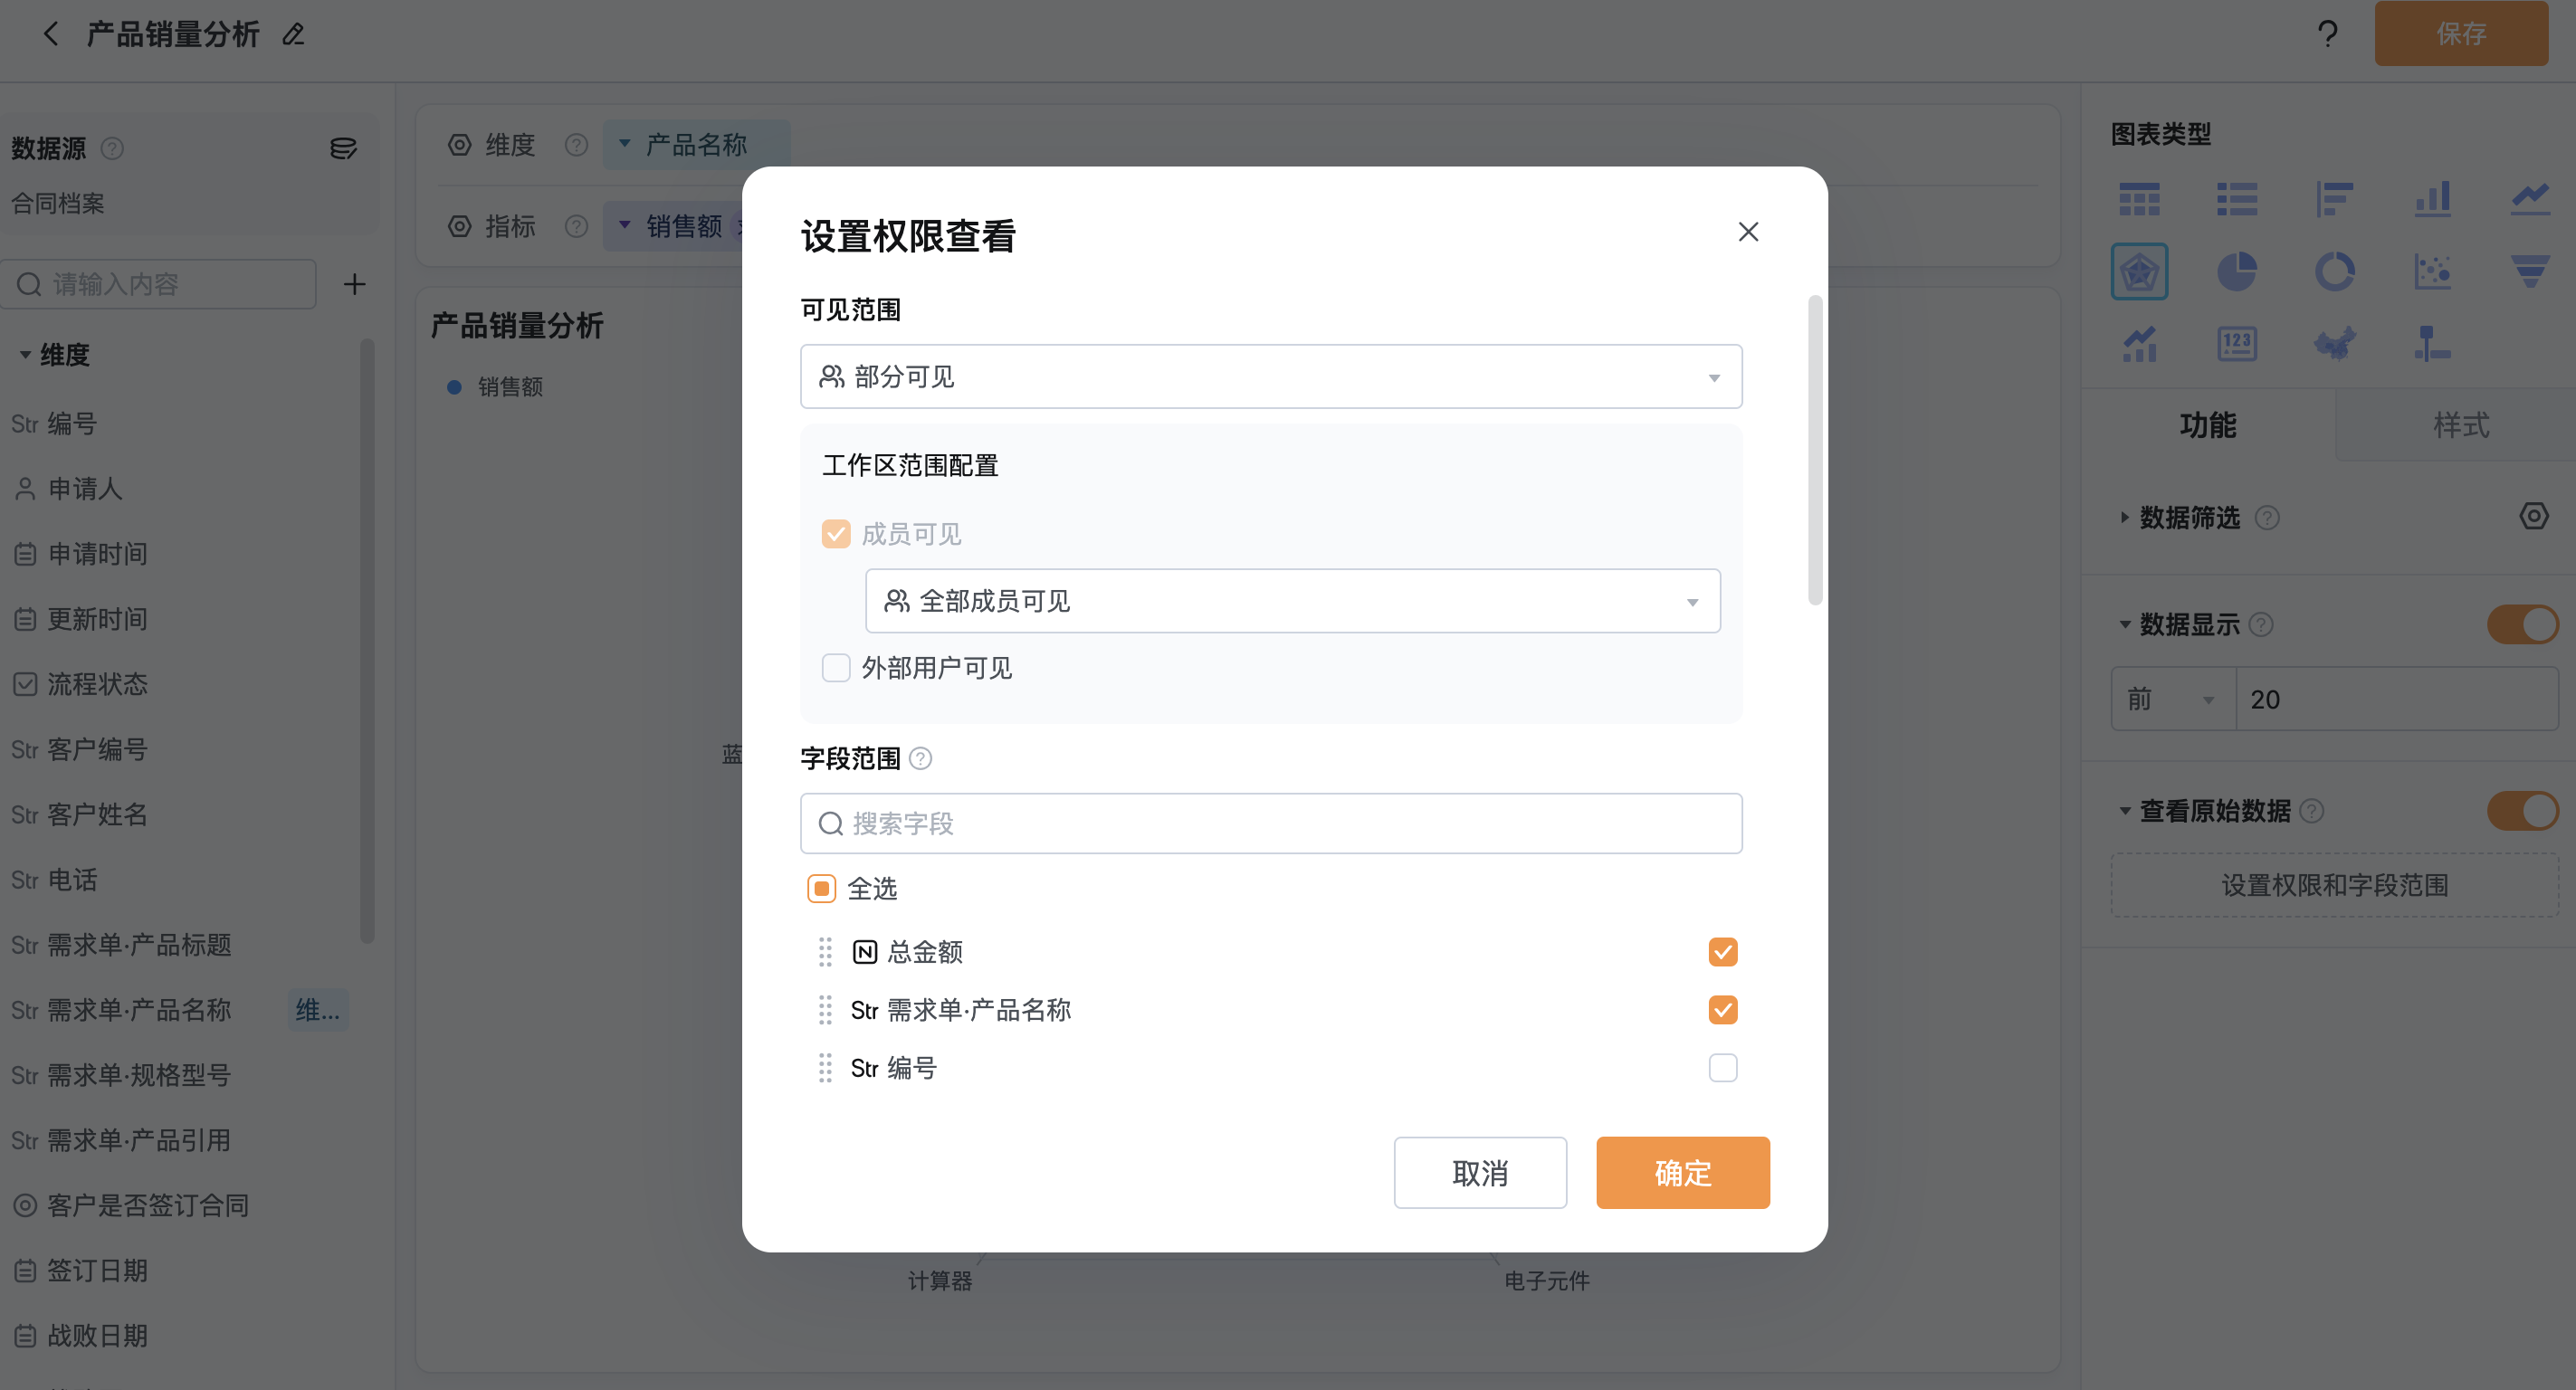Image resolution: width=2576 pixels, height=1390 pixels.
Task: Select the funnel chart type icon
Action: pos(2530,271)
